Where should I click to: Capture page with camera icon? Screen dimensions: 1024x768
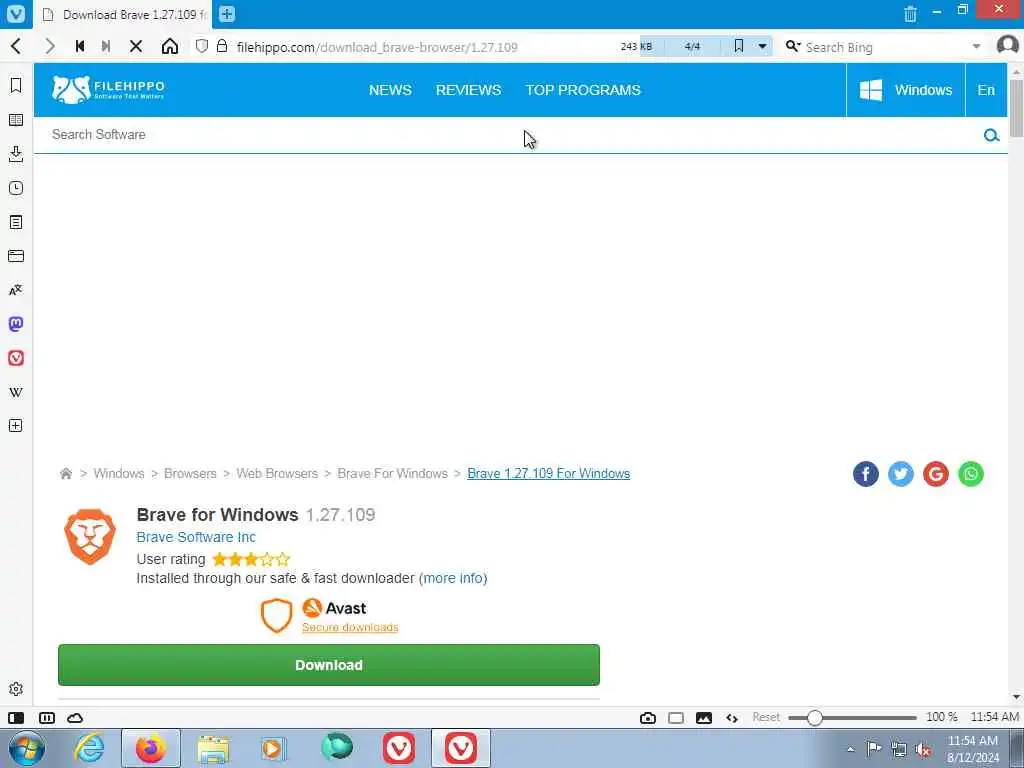(x=648, y=718)
